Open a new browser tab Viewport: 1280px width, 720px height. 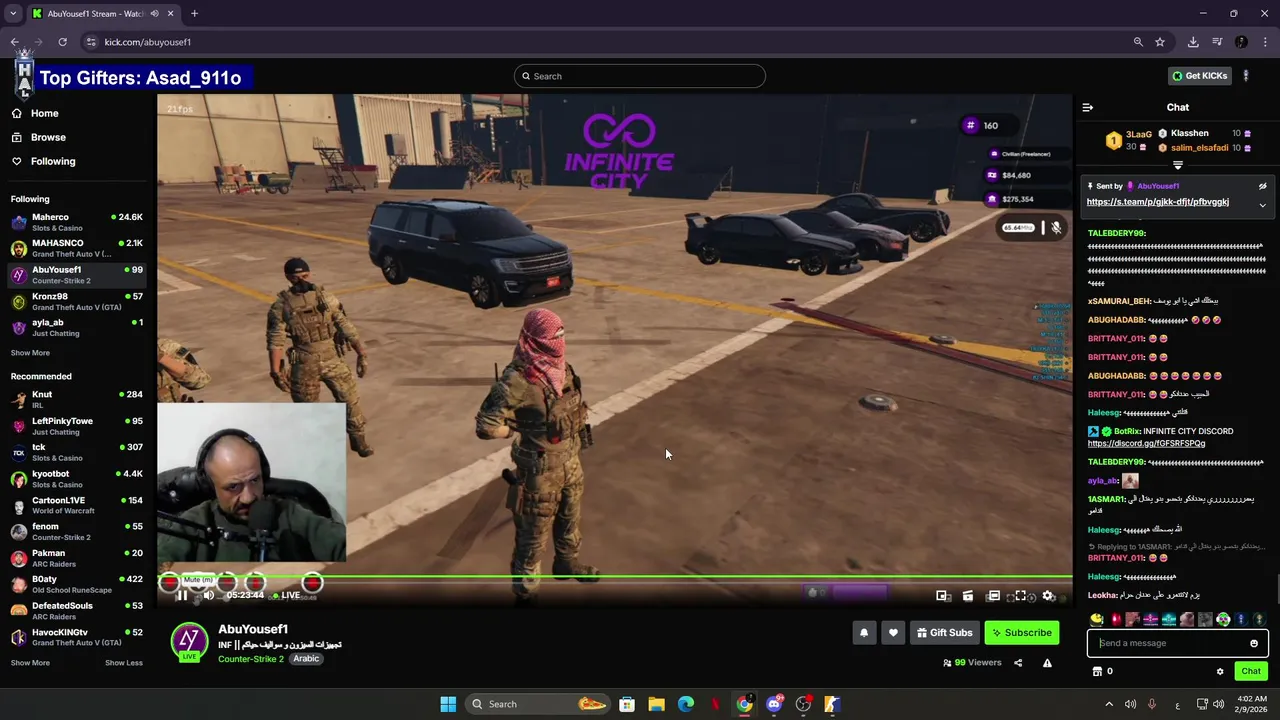(x=194, y=14)
